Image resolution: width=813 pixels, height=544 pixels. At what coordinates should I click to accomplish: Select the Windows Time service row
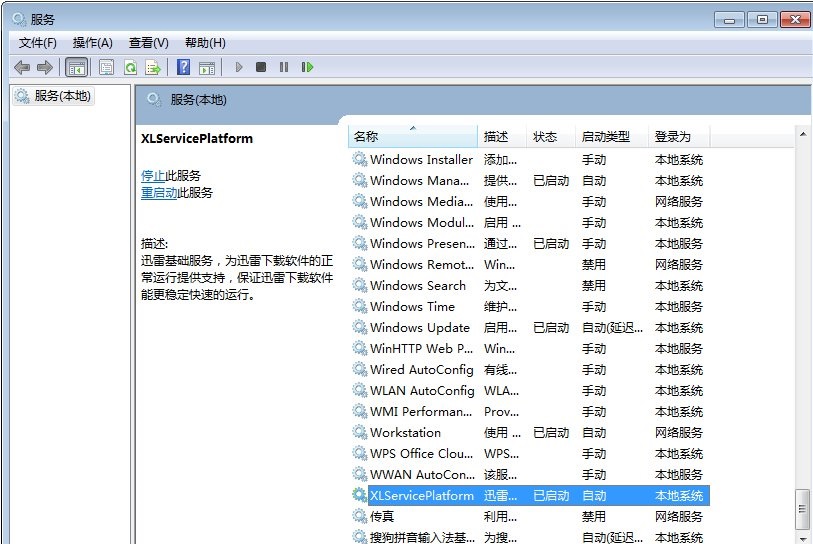(x=529, y=306)
